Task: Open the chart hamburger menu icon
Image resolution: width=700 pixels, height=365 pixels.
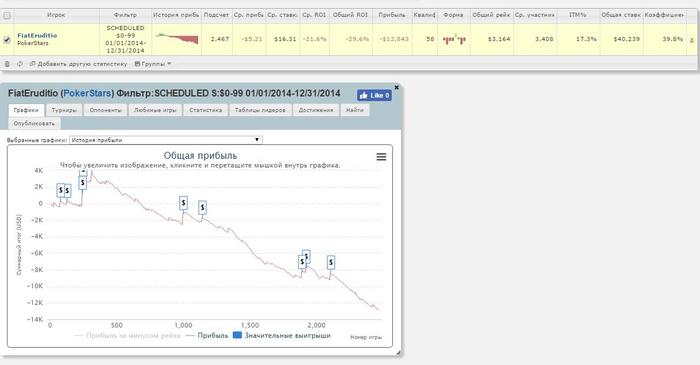Action: click(x=381, y=157)
